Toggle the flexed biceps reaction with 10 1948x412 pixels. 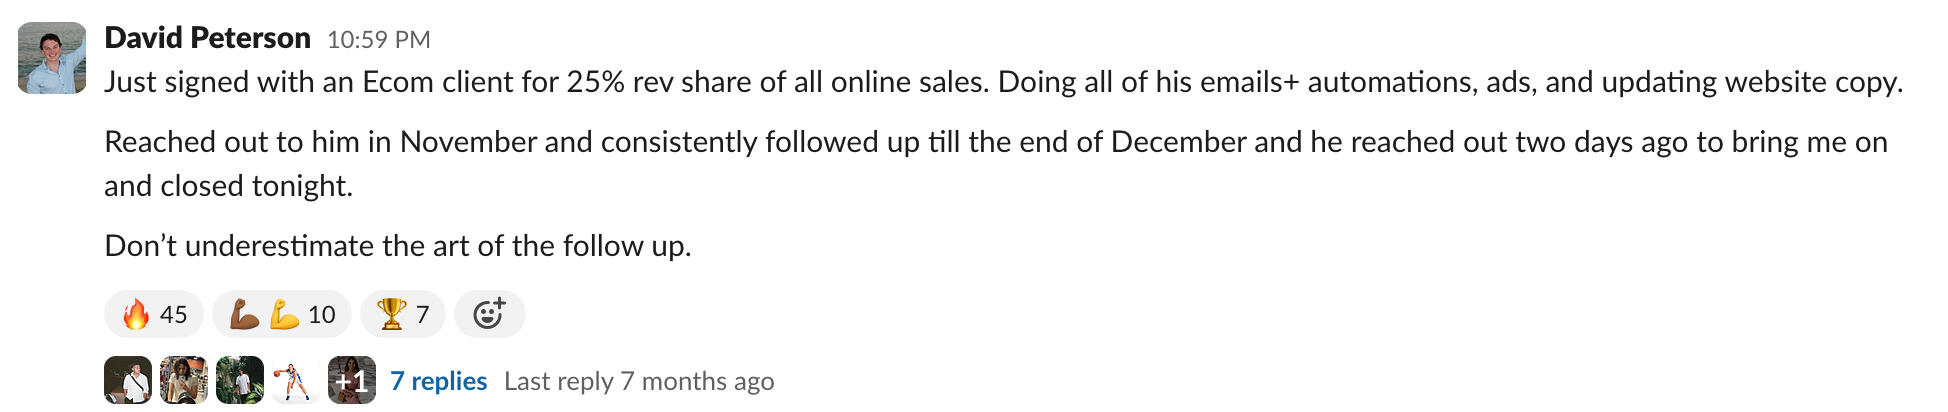point(281,314)
